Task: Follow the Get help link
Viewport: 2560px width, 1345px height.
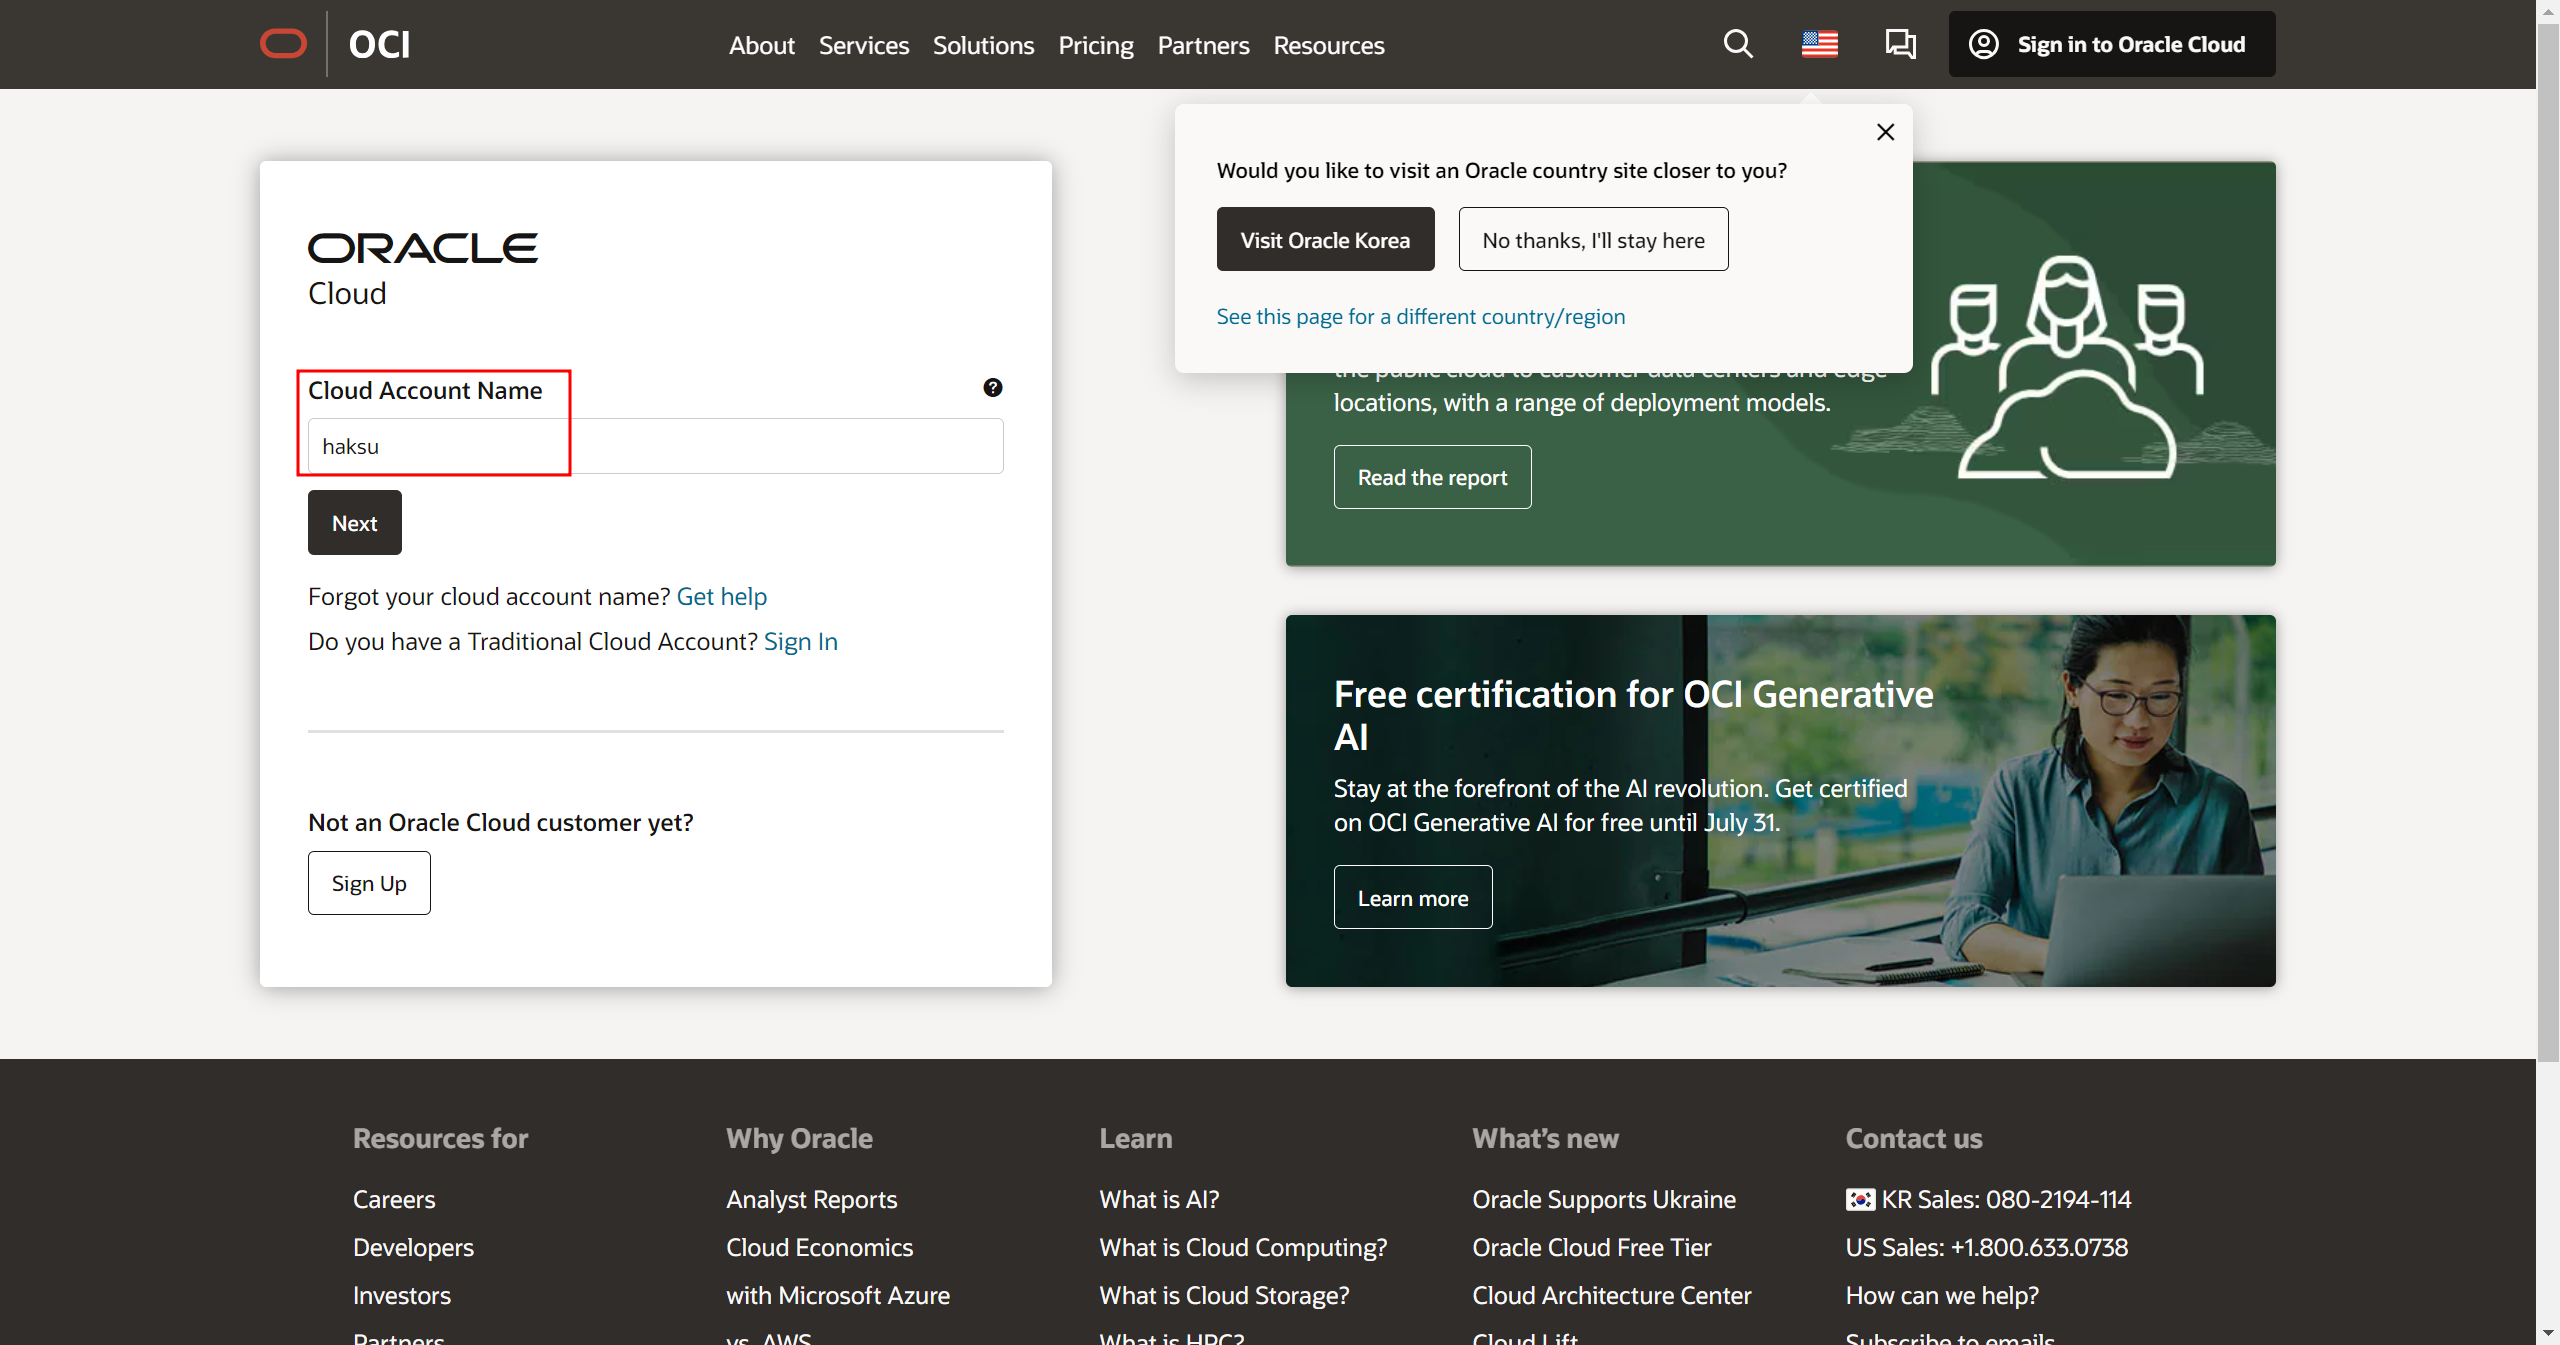Action: [x=721, y=596]
